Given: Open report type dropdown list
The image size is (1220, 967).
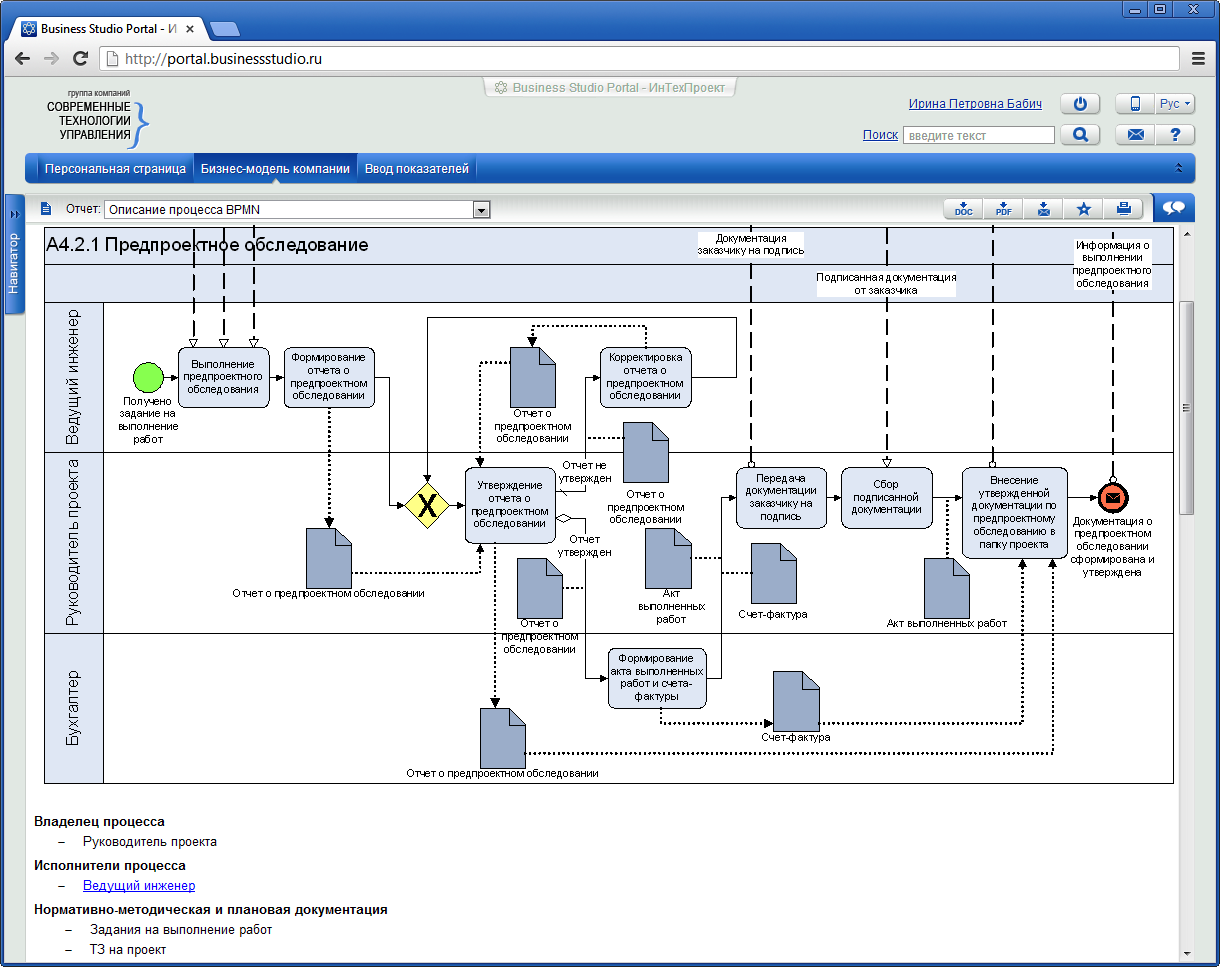Looking at the screenshot, I should [481, 209].
